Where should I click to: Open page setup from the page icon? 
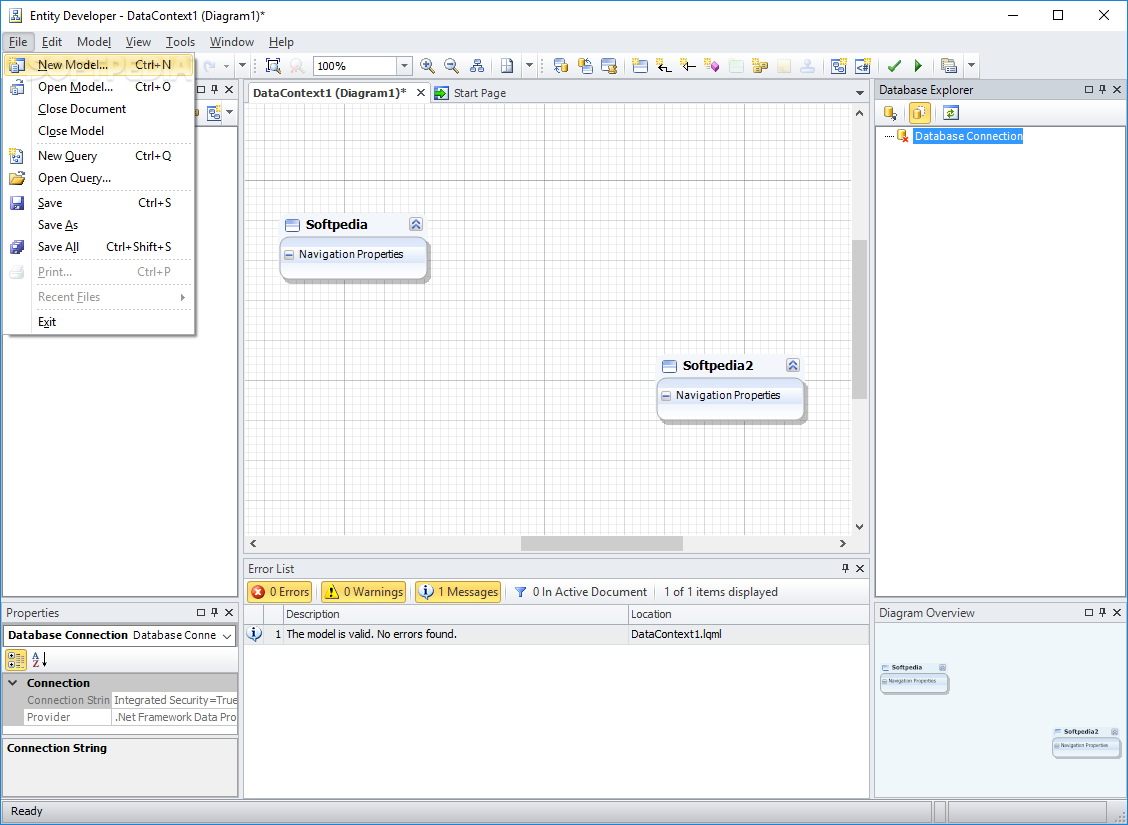[x=507, y=65]
